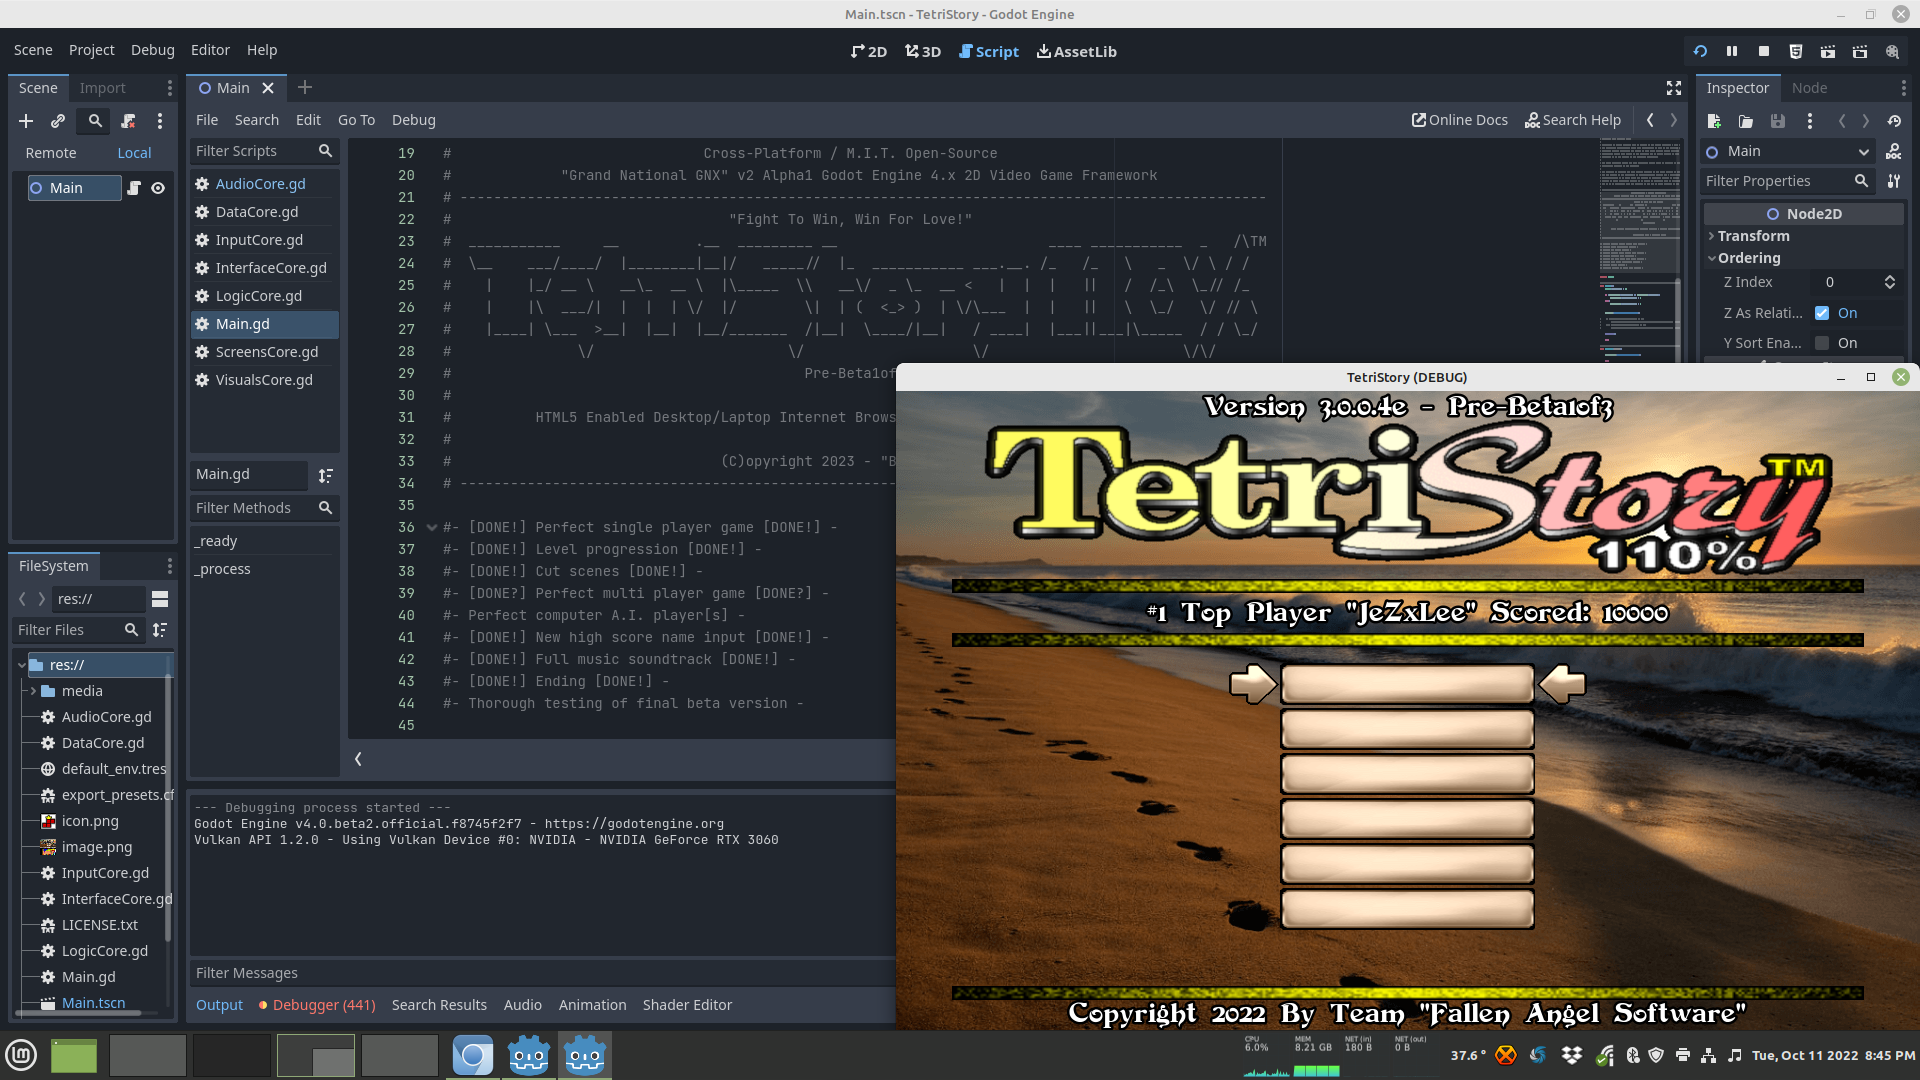Screen dimensions: 1920x1080
Task: Open Inspector object history list
Action: coord(1894,121)
